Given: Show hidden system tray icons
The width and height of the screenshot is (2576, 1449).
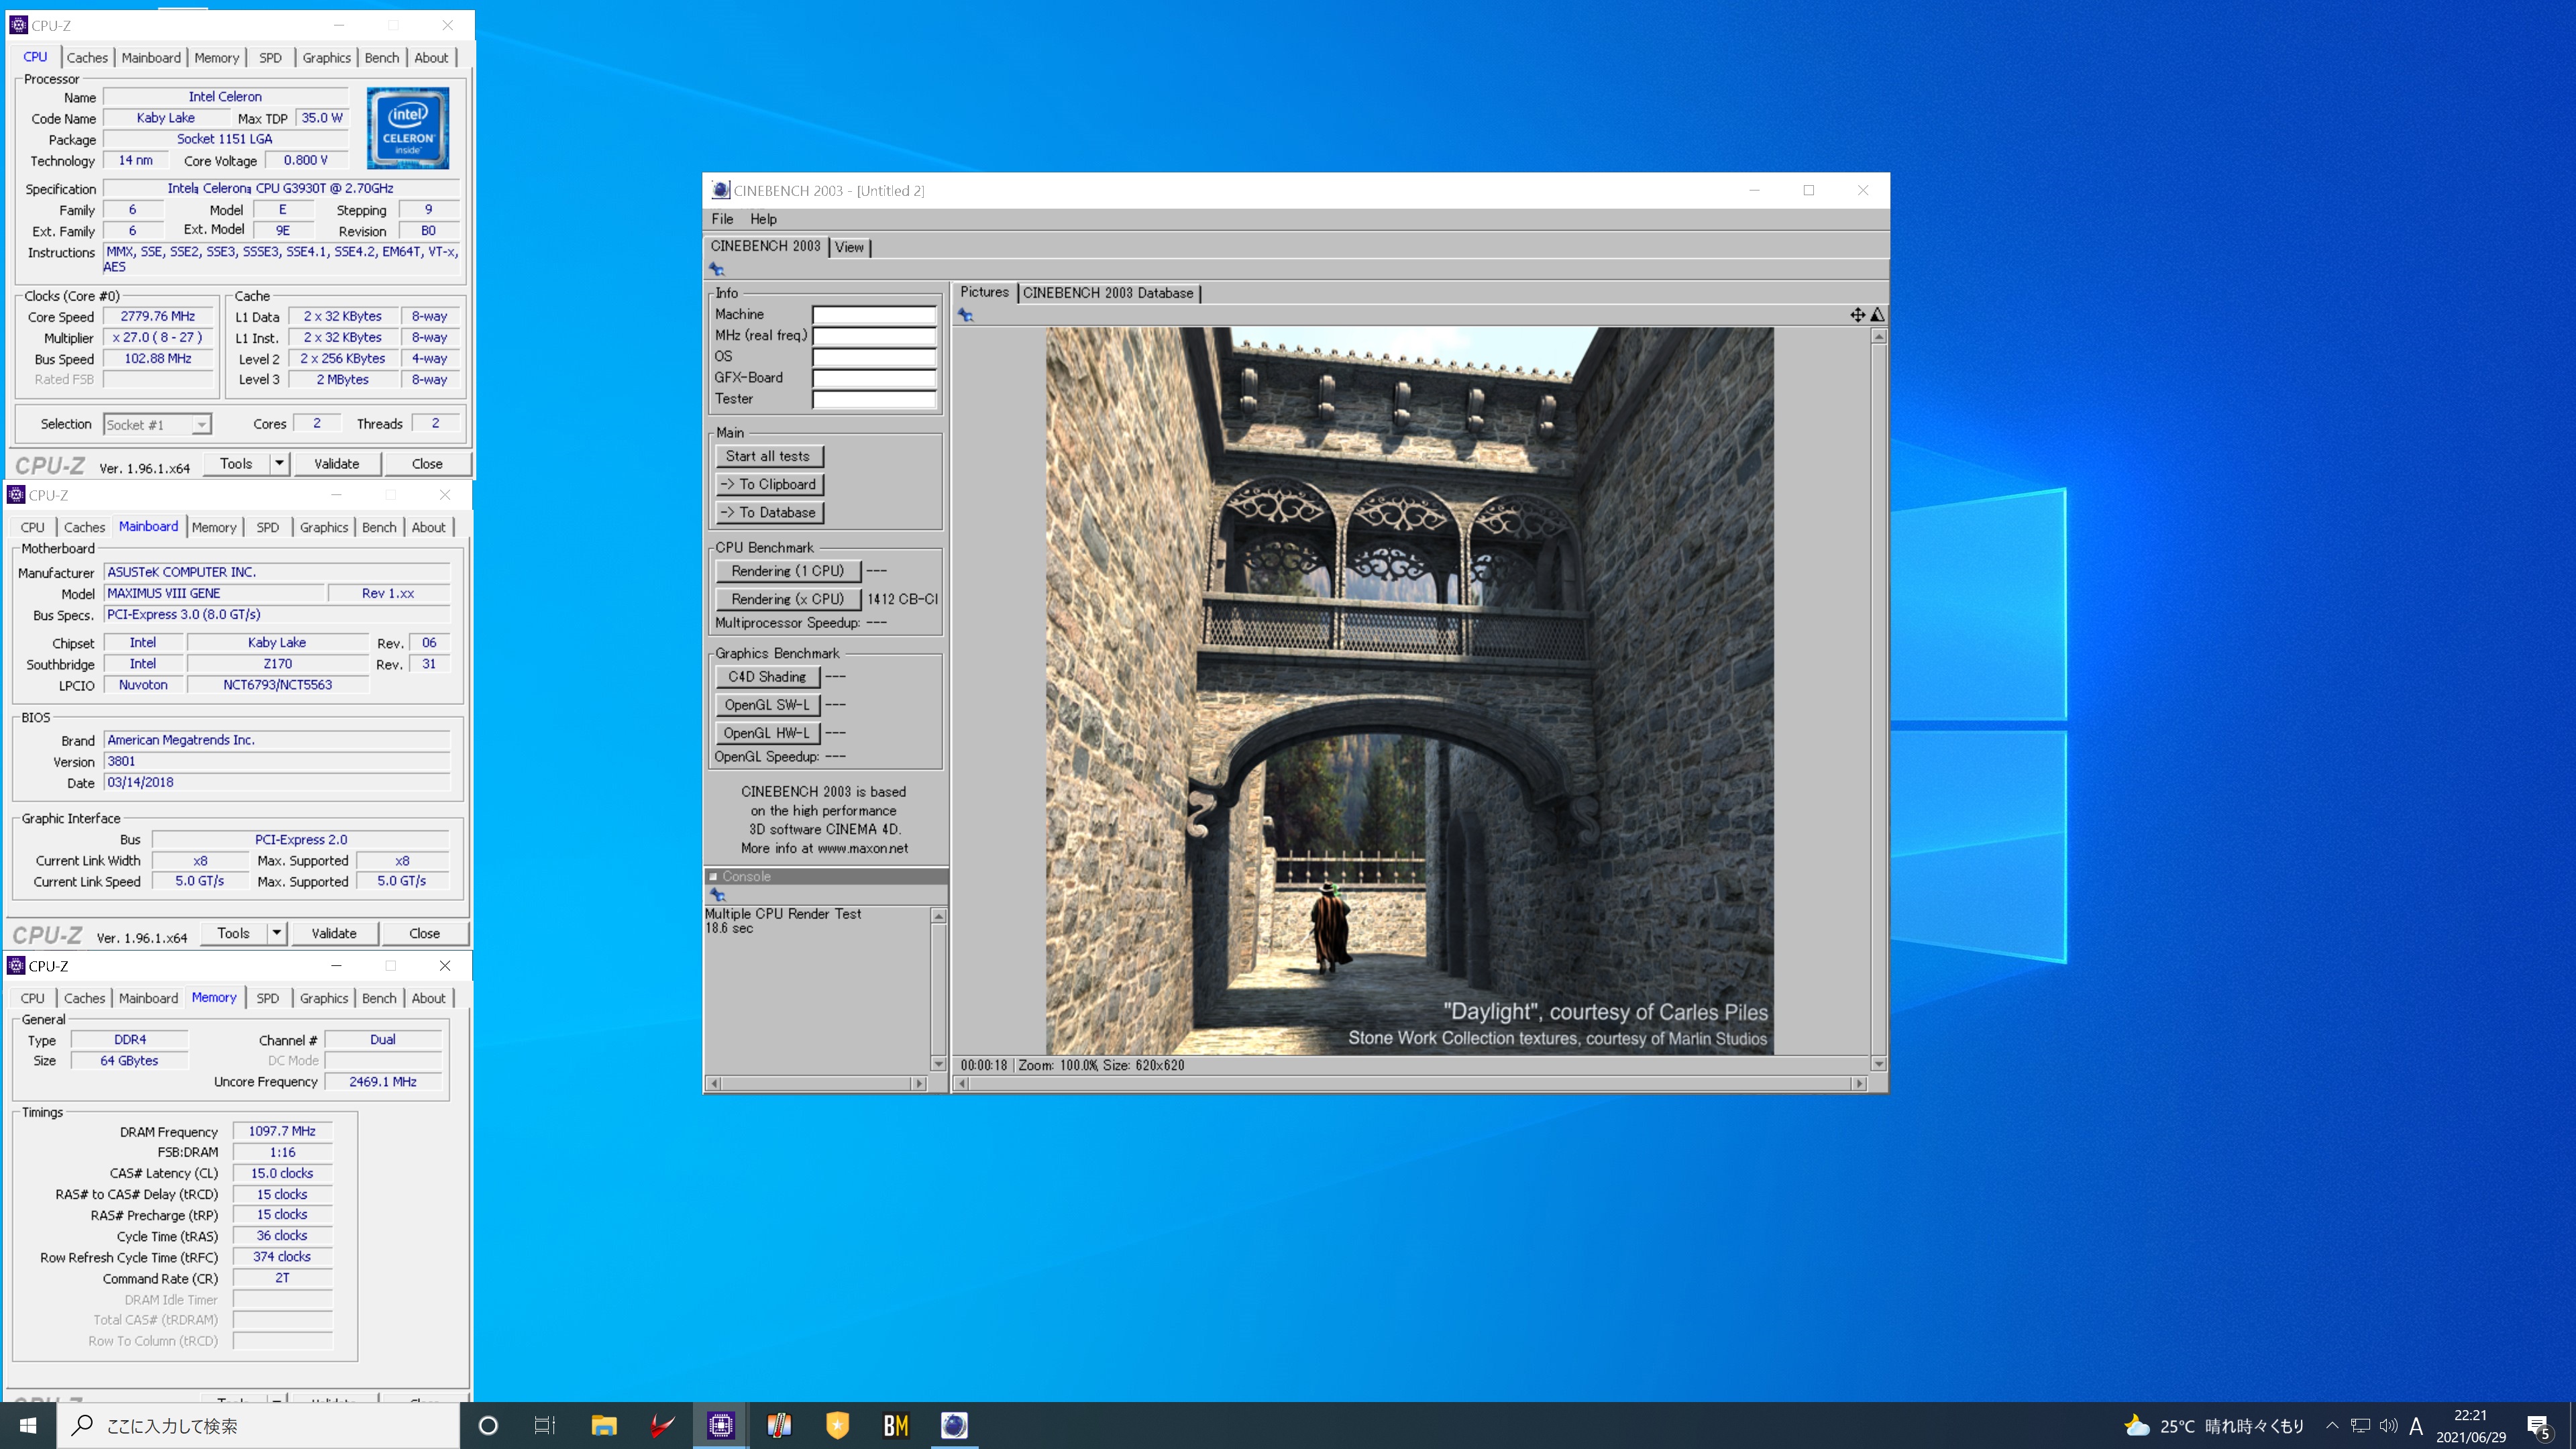Looking at the screenshot, I should tap(2331, 1426).
